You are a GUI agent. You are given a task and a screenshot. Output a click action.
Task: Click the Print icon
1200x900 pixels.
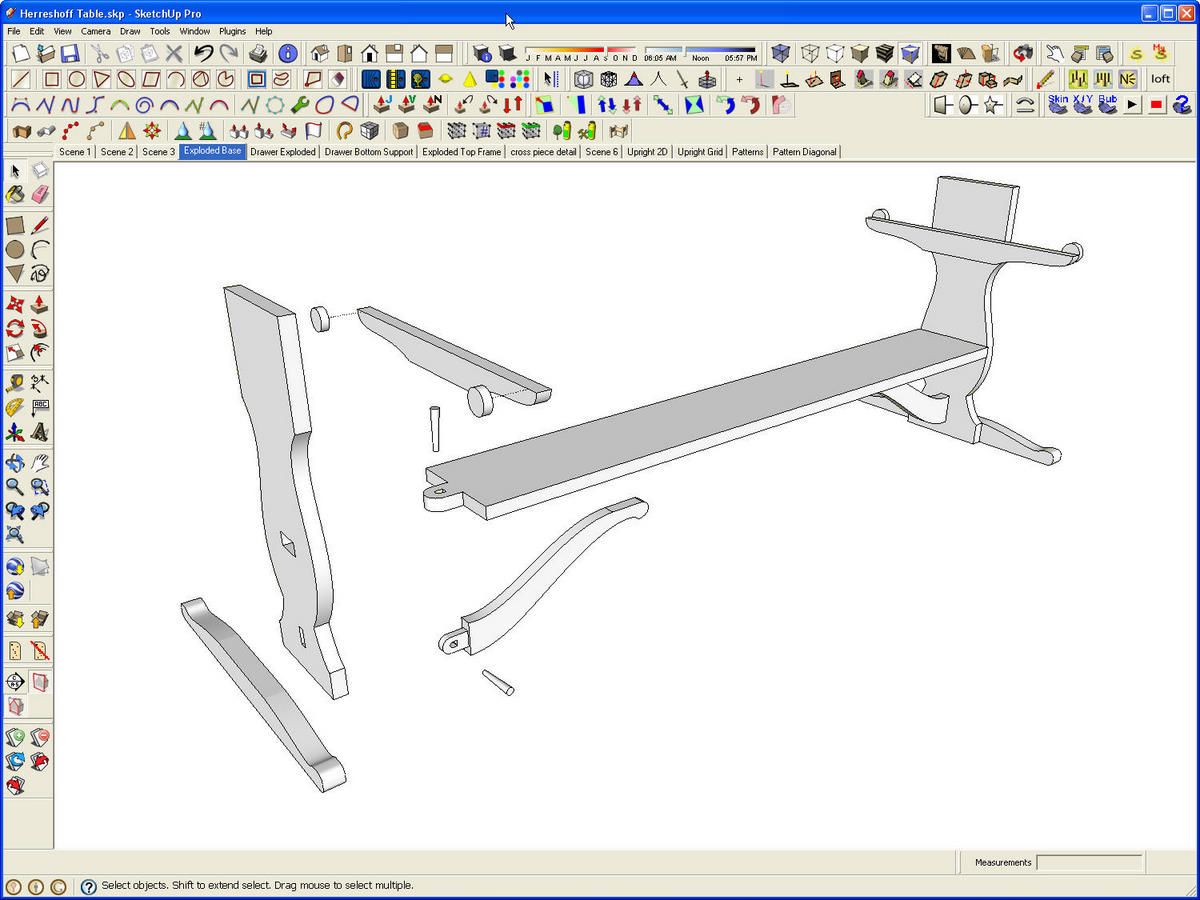(257, 54)
